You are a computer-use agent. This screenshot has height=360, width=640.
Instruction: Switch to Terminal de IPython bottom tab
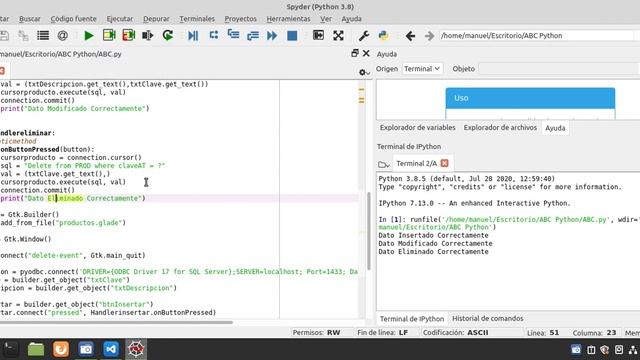pyautogui.click(x=412, y=319)
